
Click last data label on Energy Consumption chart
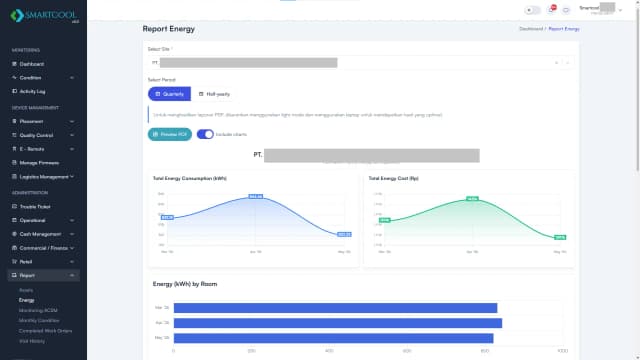[344, 234]
